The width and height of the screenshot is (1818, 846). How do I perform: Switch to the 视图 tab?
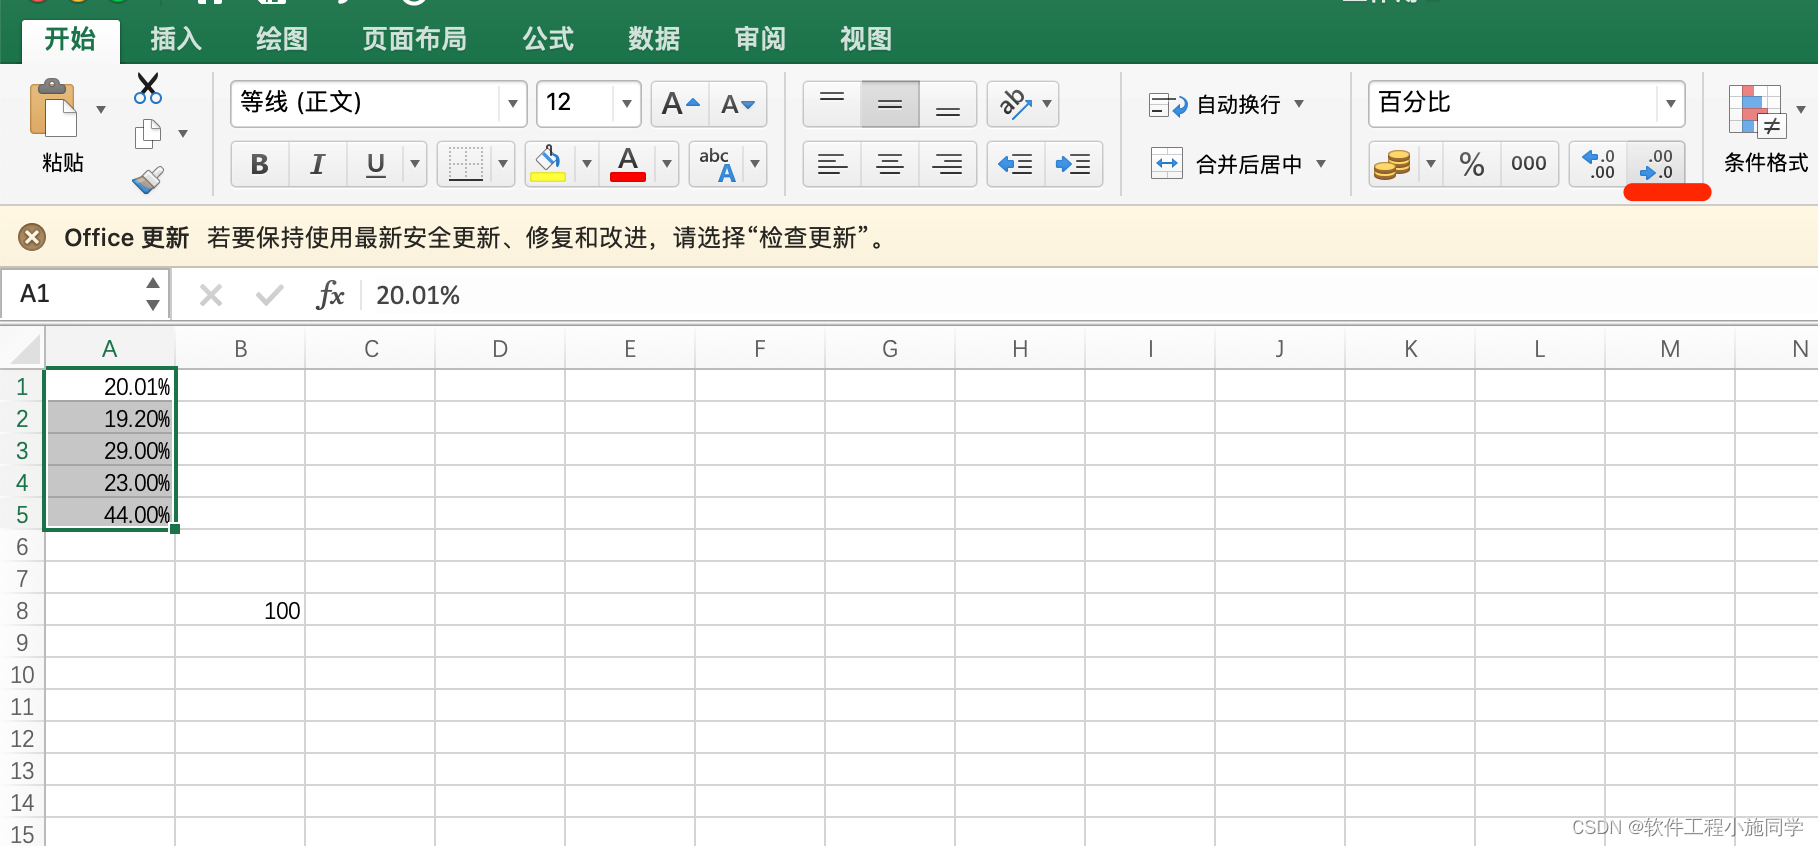click(x=866, y=39)
